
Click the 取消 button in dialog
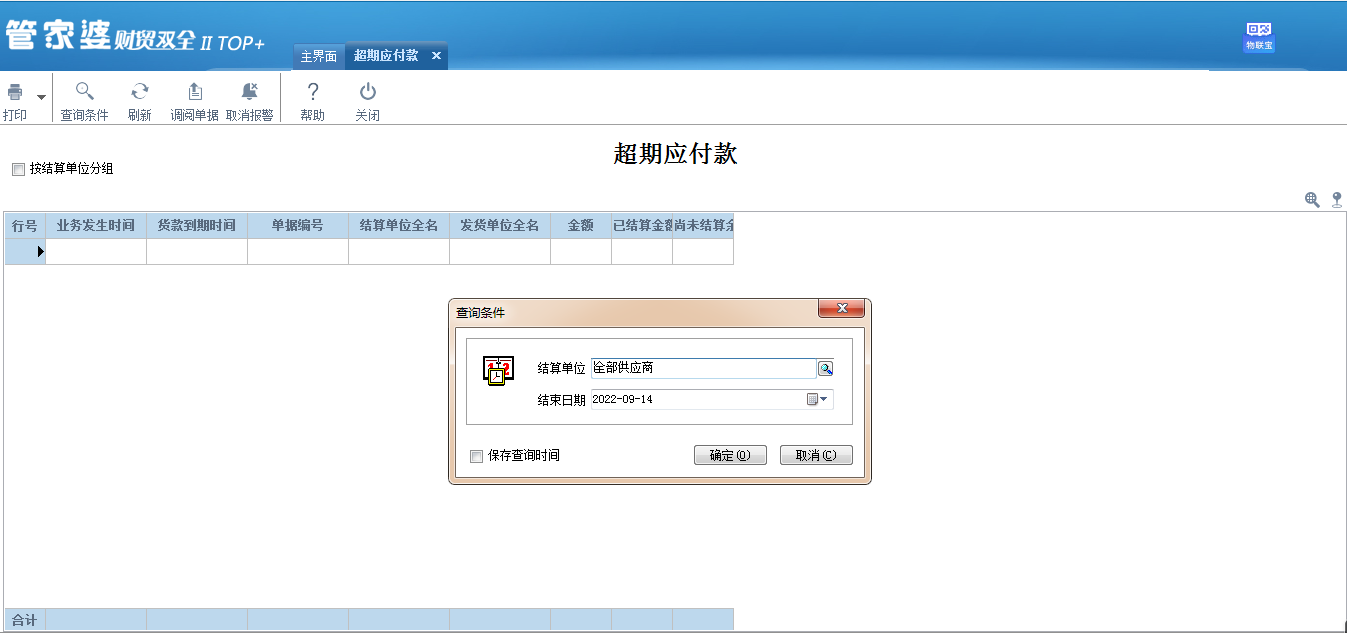pos(816,456)
